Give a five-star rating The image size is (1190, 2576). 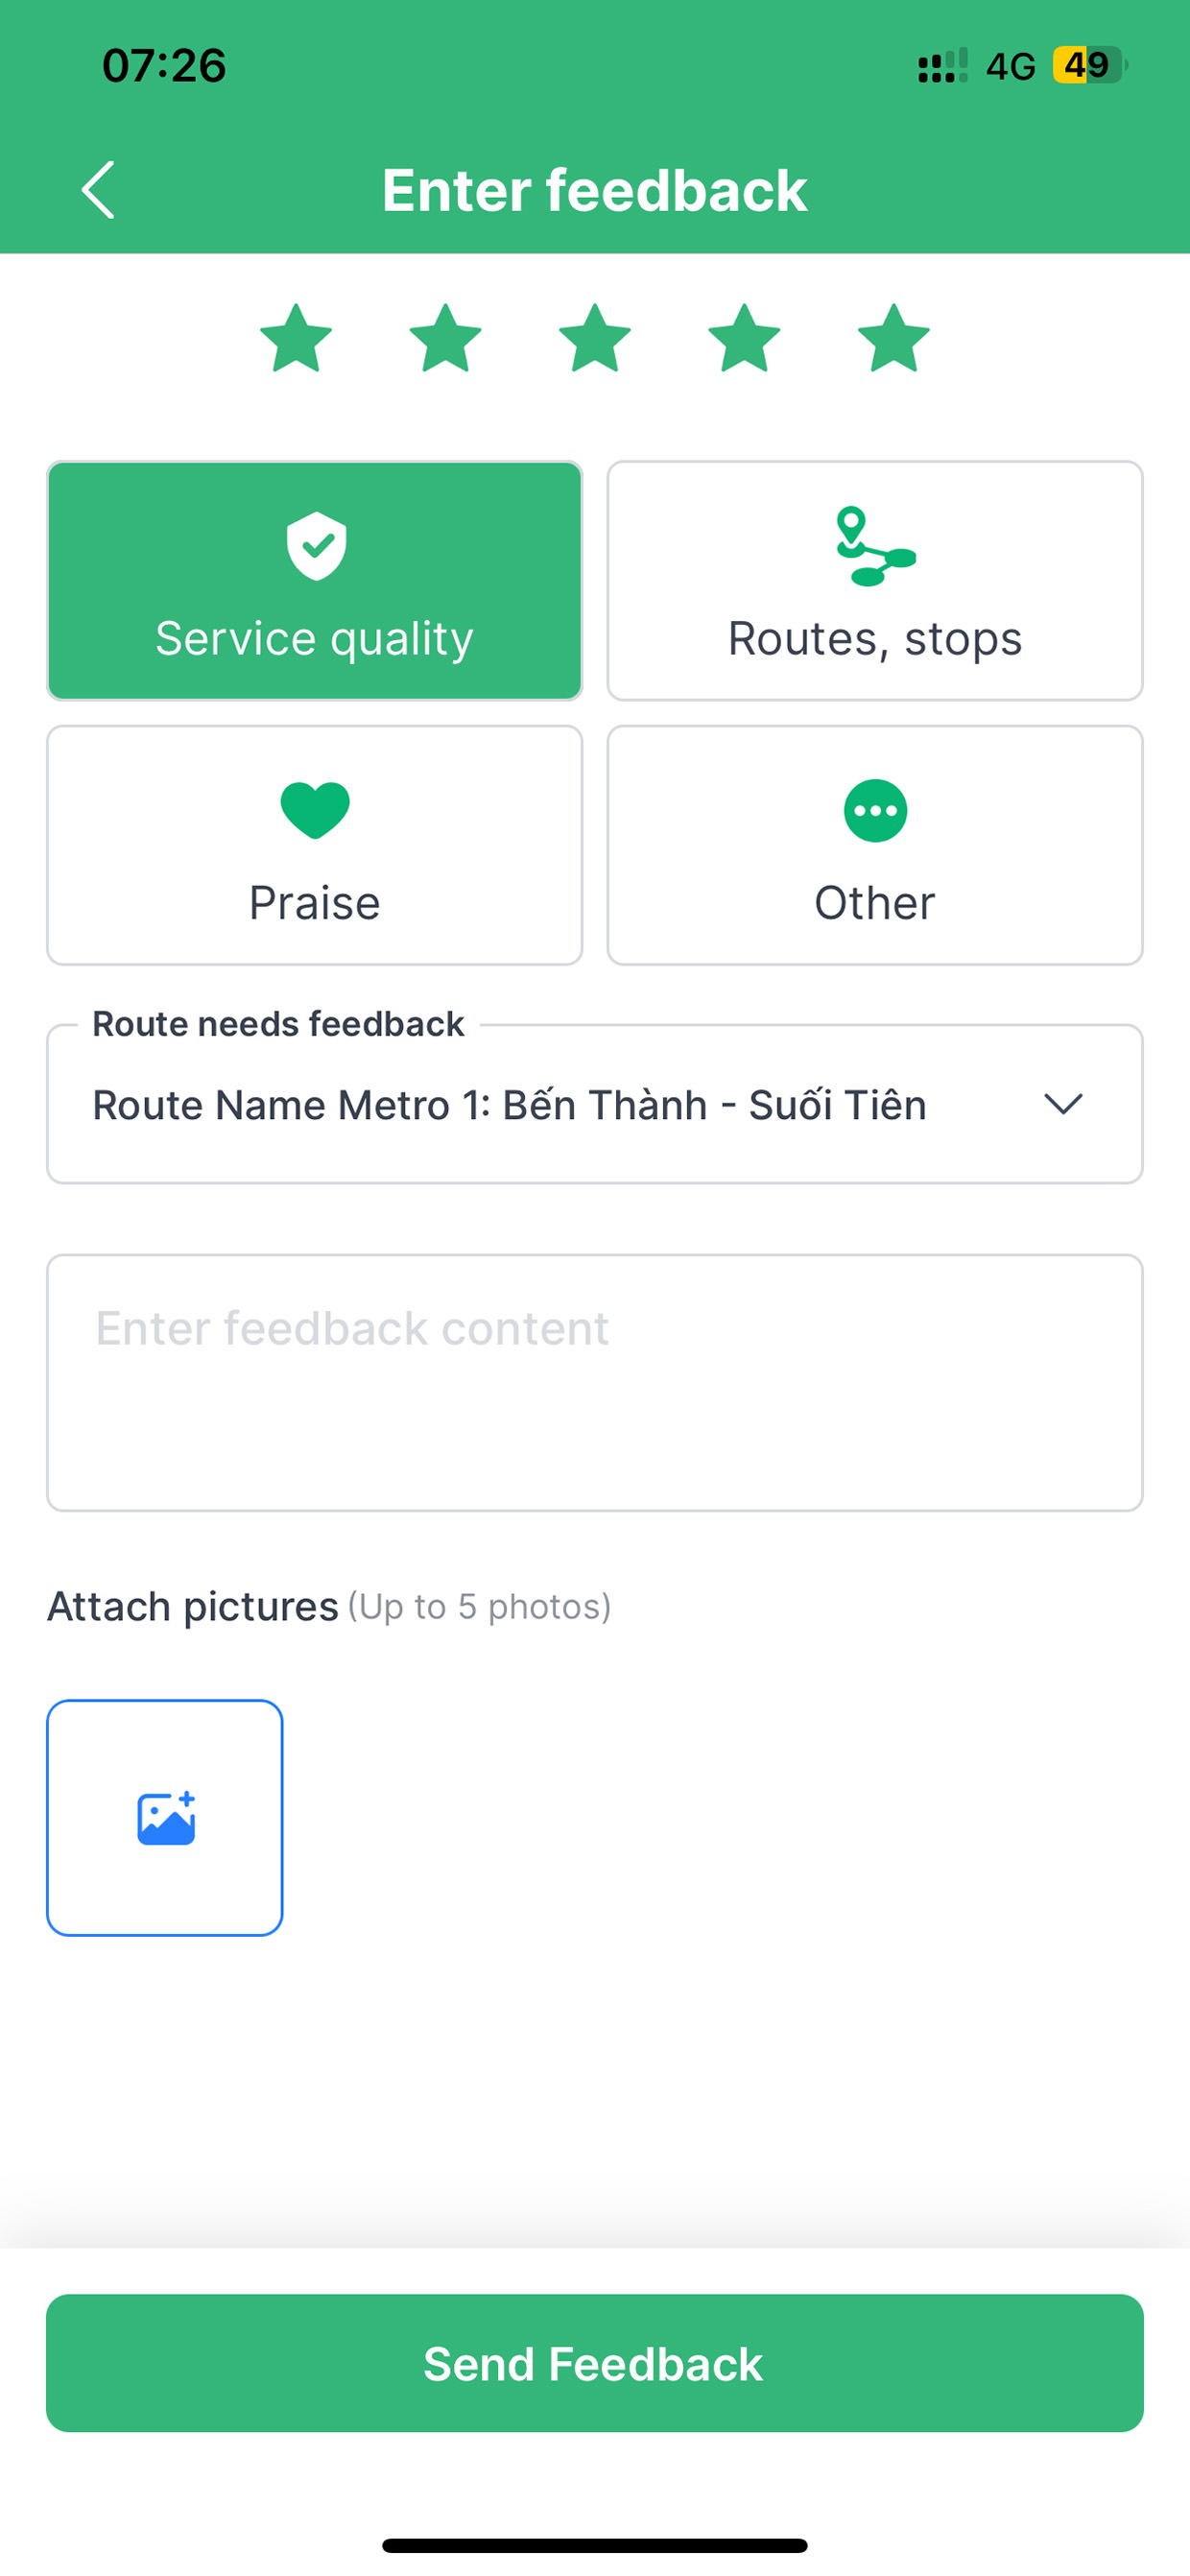click(x=894, y=339)
